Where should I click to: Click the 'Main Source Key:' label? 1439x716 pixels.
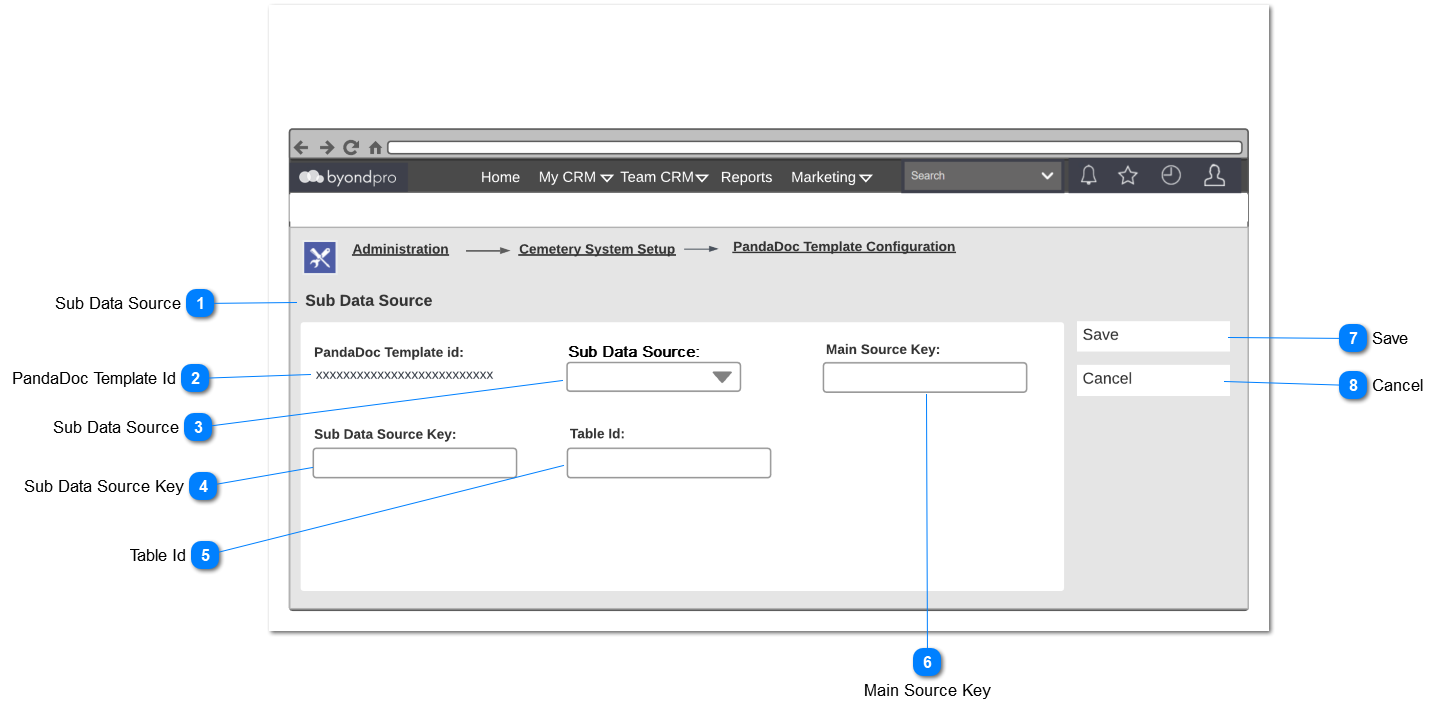click(x=883, y=349)
